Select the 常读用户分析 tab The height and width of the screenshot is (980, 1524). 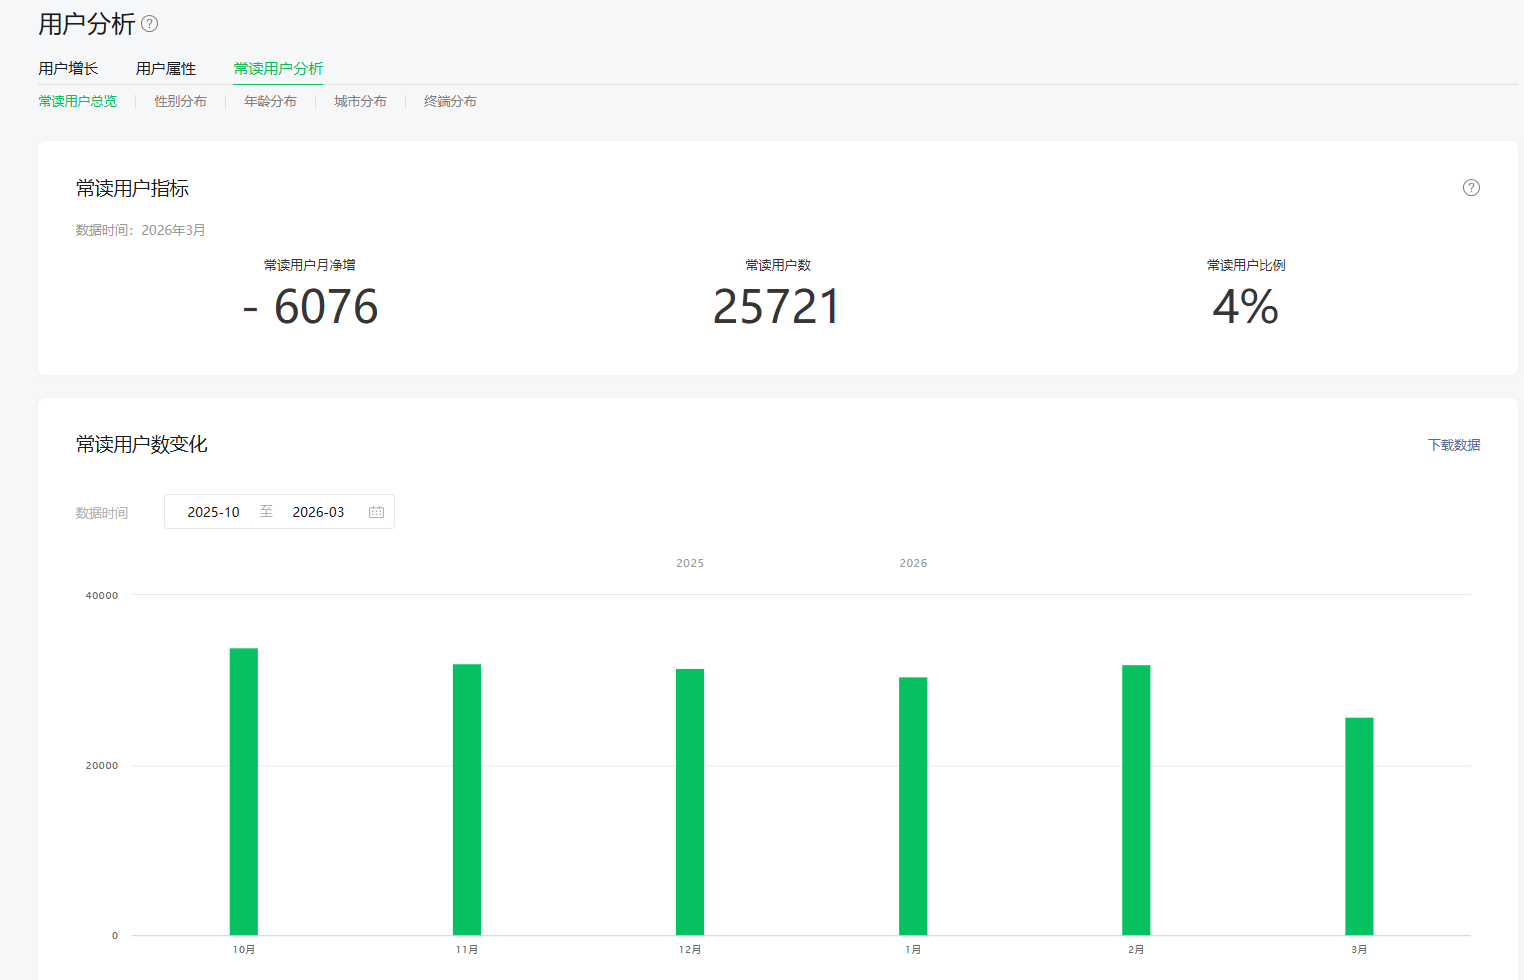(x=278, y=69)
